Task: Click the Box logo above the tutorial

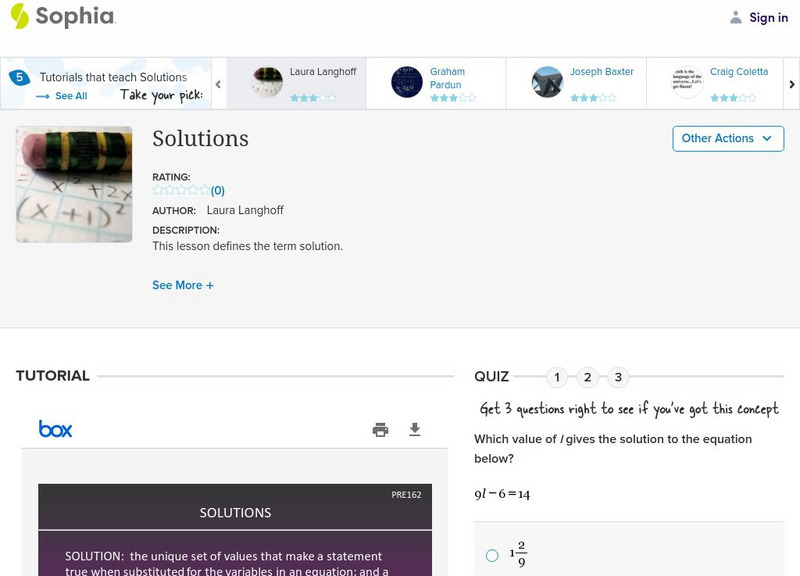Action: click(x=57, y=428)
